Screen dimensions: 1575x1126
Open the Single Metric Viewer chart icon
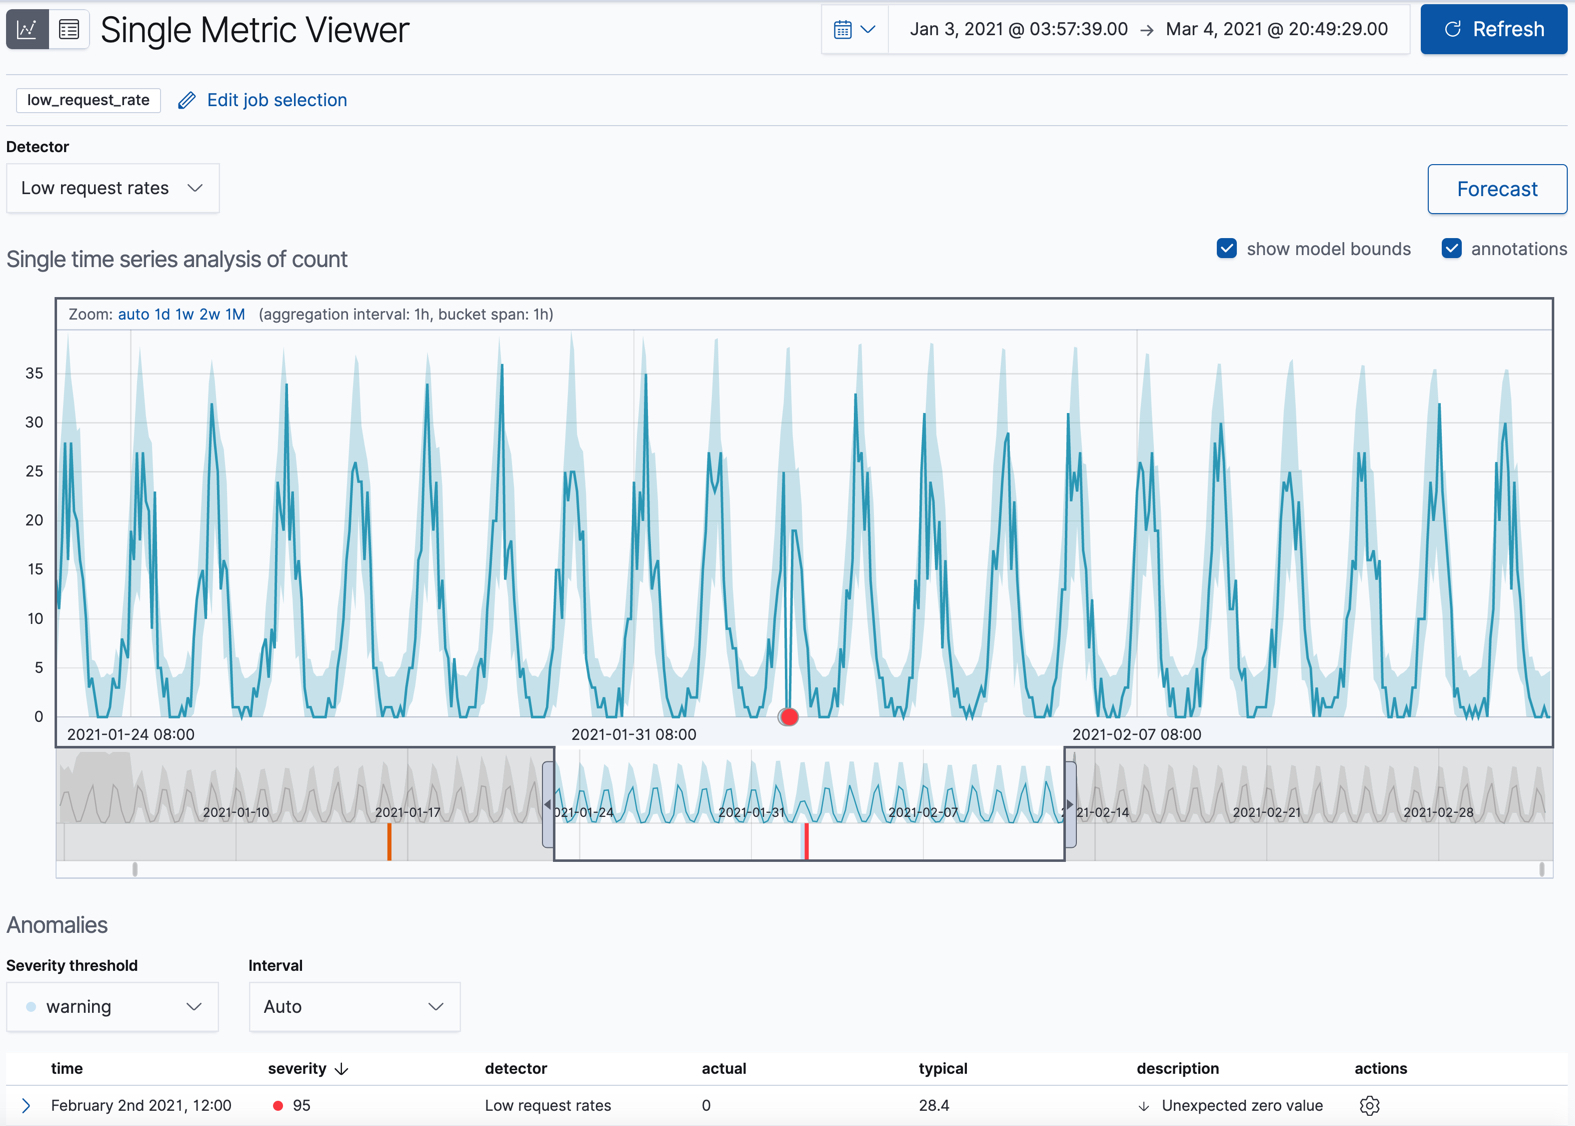[27, 29]
